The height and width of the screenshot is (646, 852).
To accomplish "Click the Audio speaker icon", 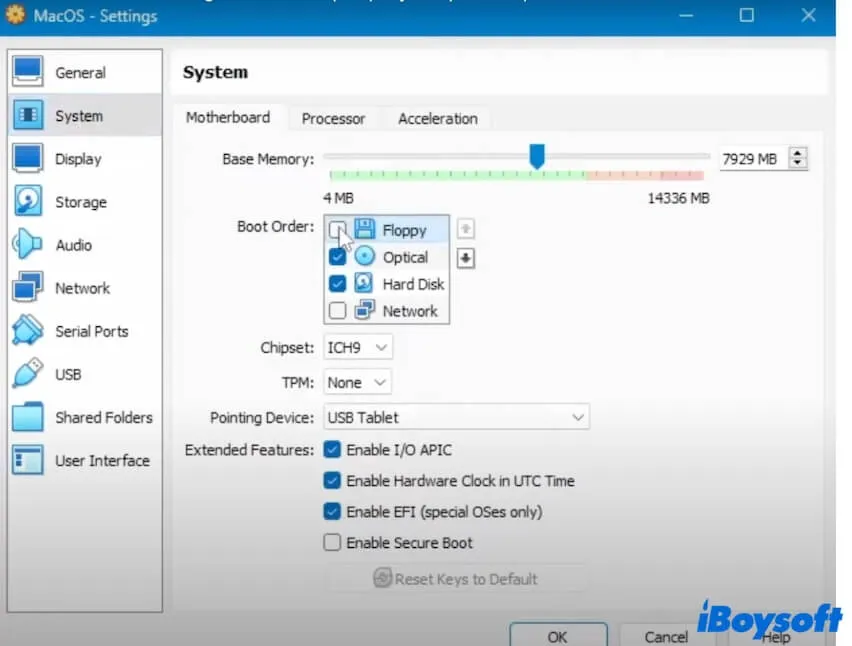I will point(27,244).
